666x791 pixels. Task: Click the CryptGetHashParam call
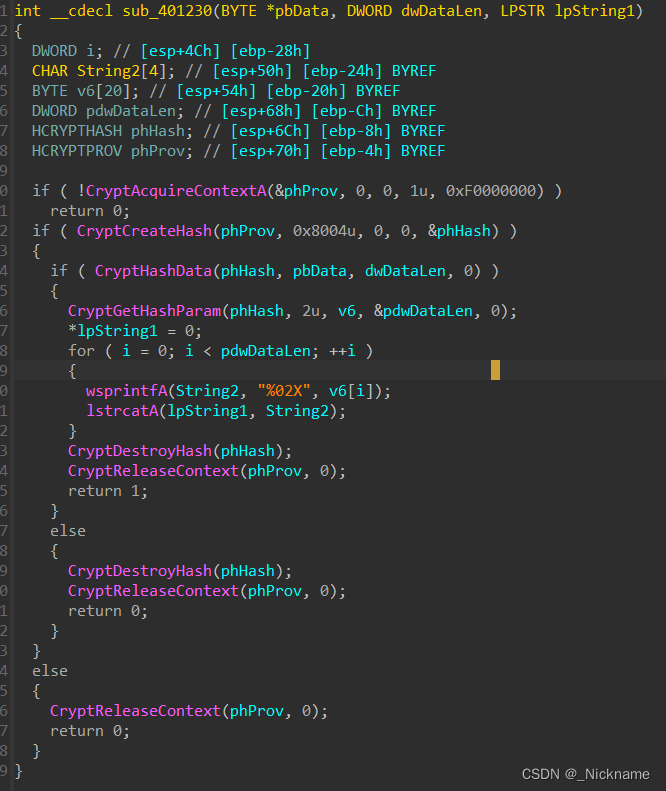pos(145,311)
